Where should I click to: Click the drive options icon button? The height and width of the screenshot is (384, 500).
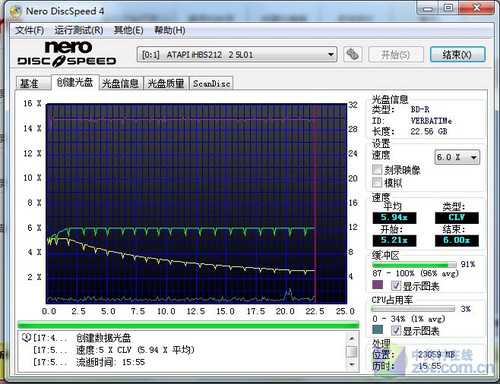point(353,54)
